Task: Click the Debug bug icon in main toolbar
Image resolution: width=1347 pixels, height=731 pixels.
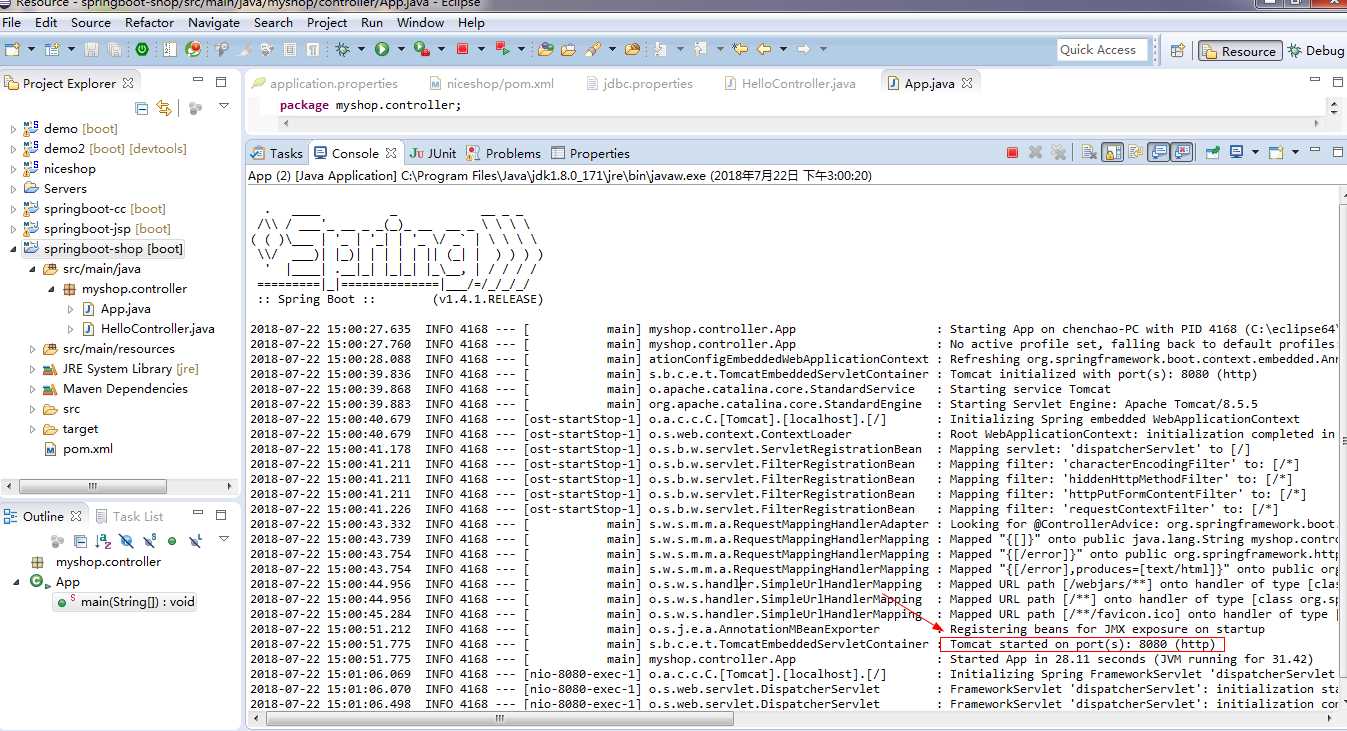Action: (342, 49)
